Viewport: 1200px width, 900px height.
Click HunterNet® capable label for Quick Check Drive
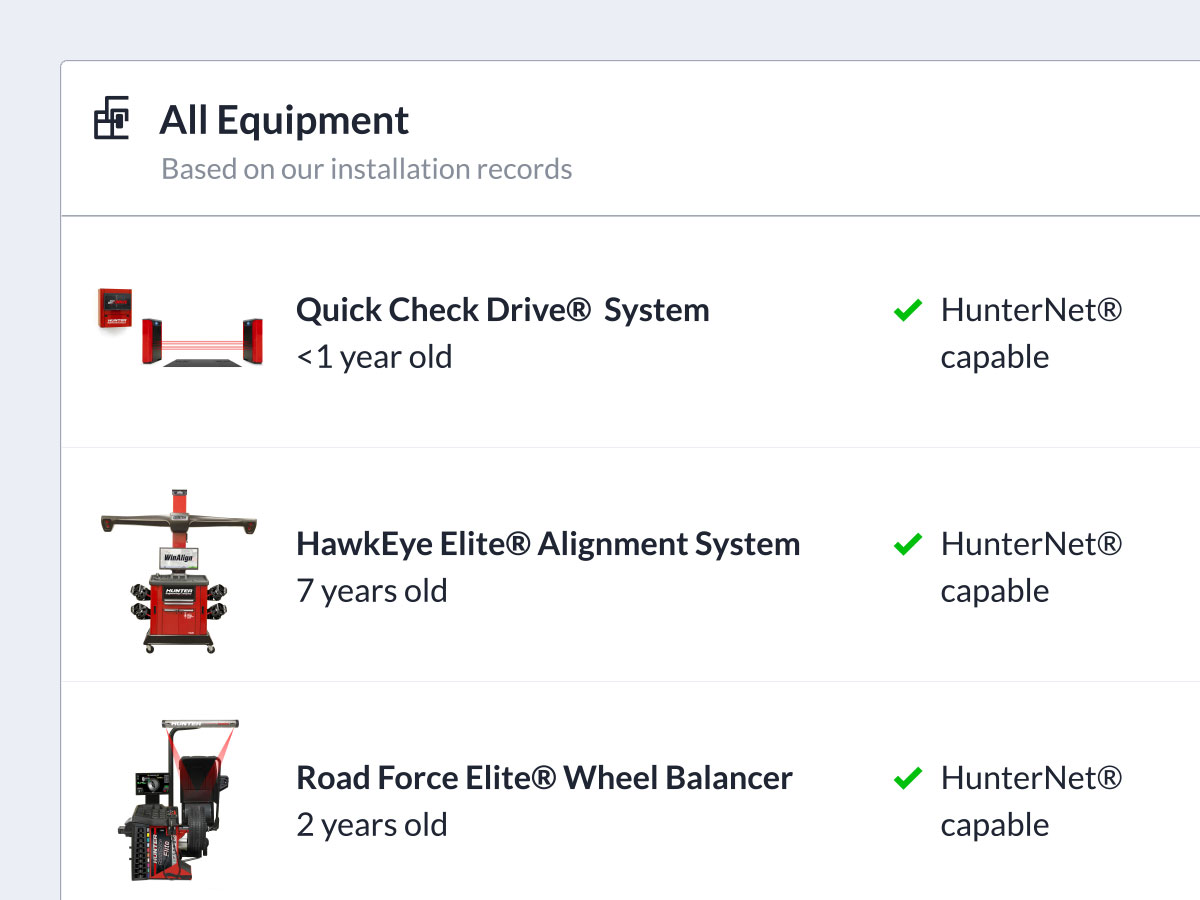click(x=1030, y=333)
